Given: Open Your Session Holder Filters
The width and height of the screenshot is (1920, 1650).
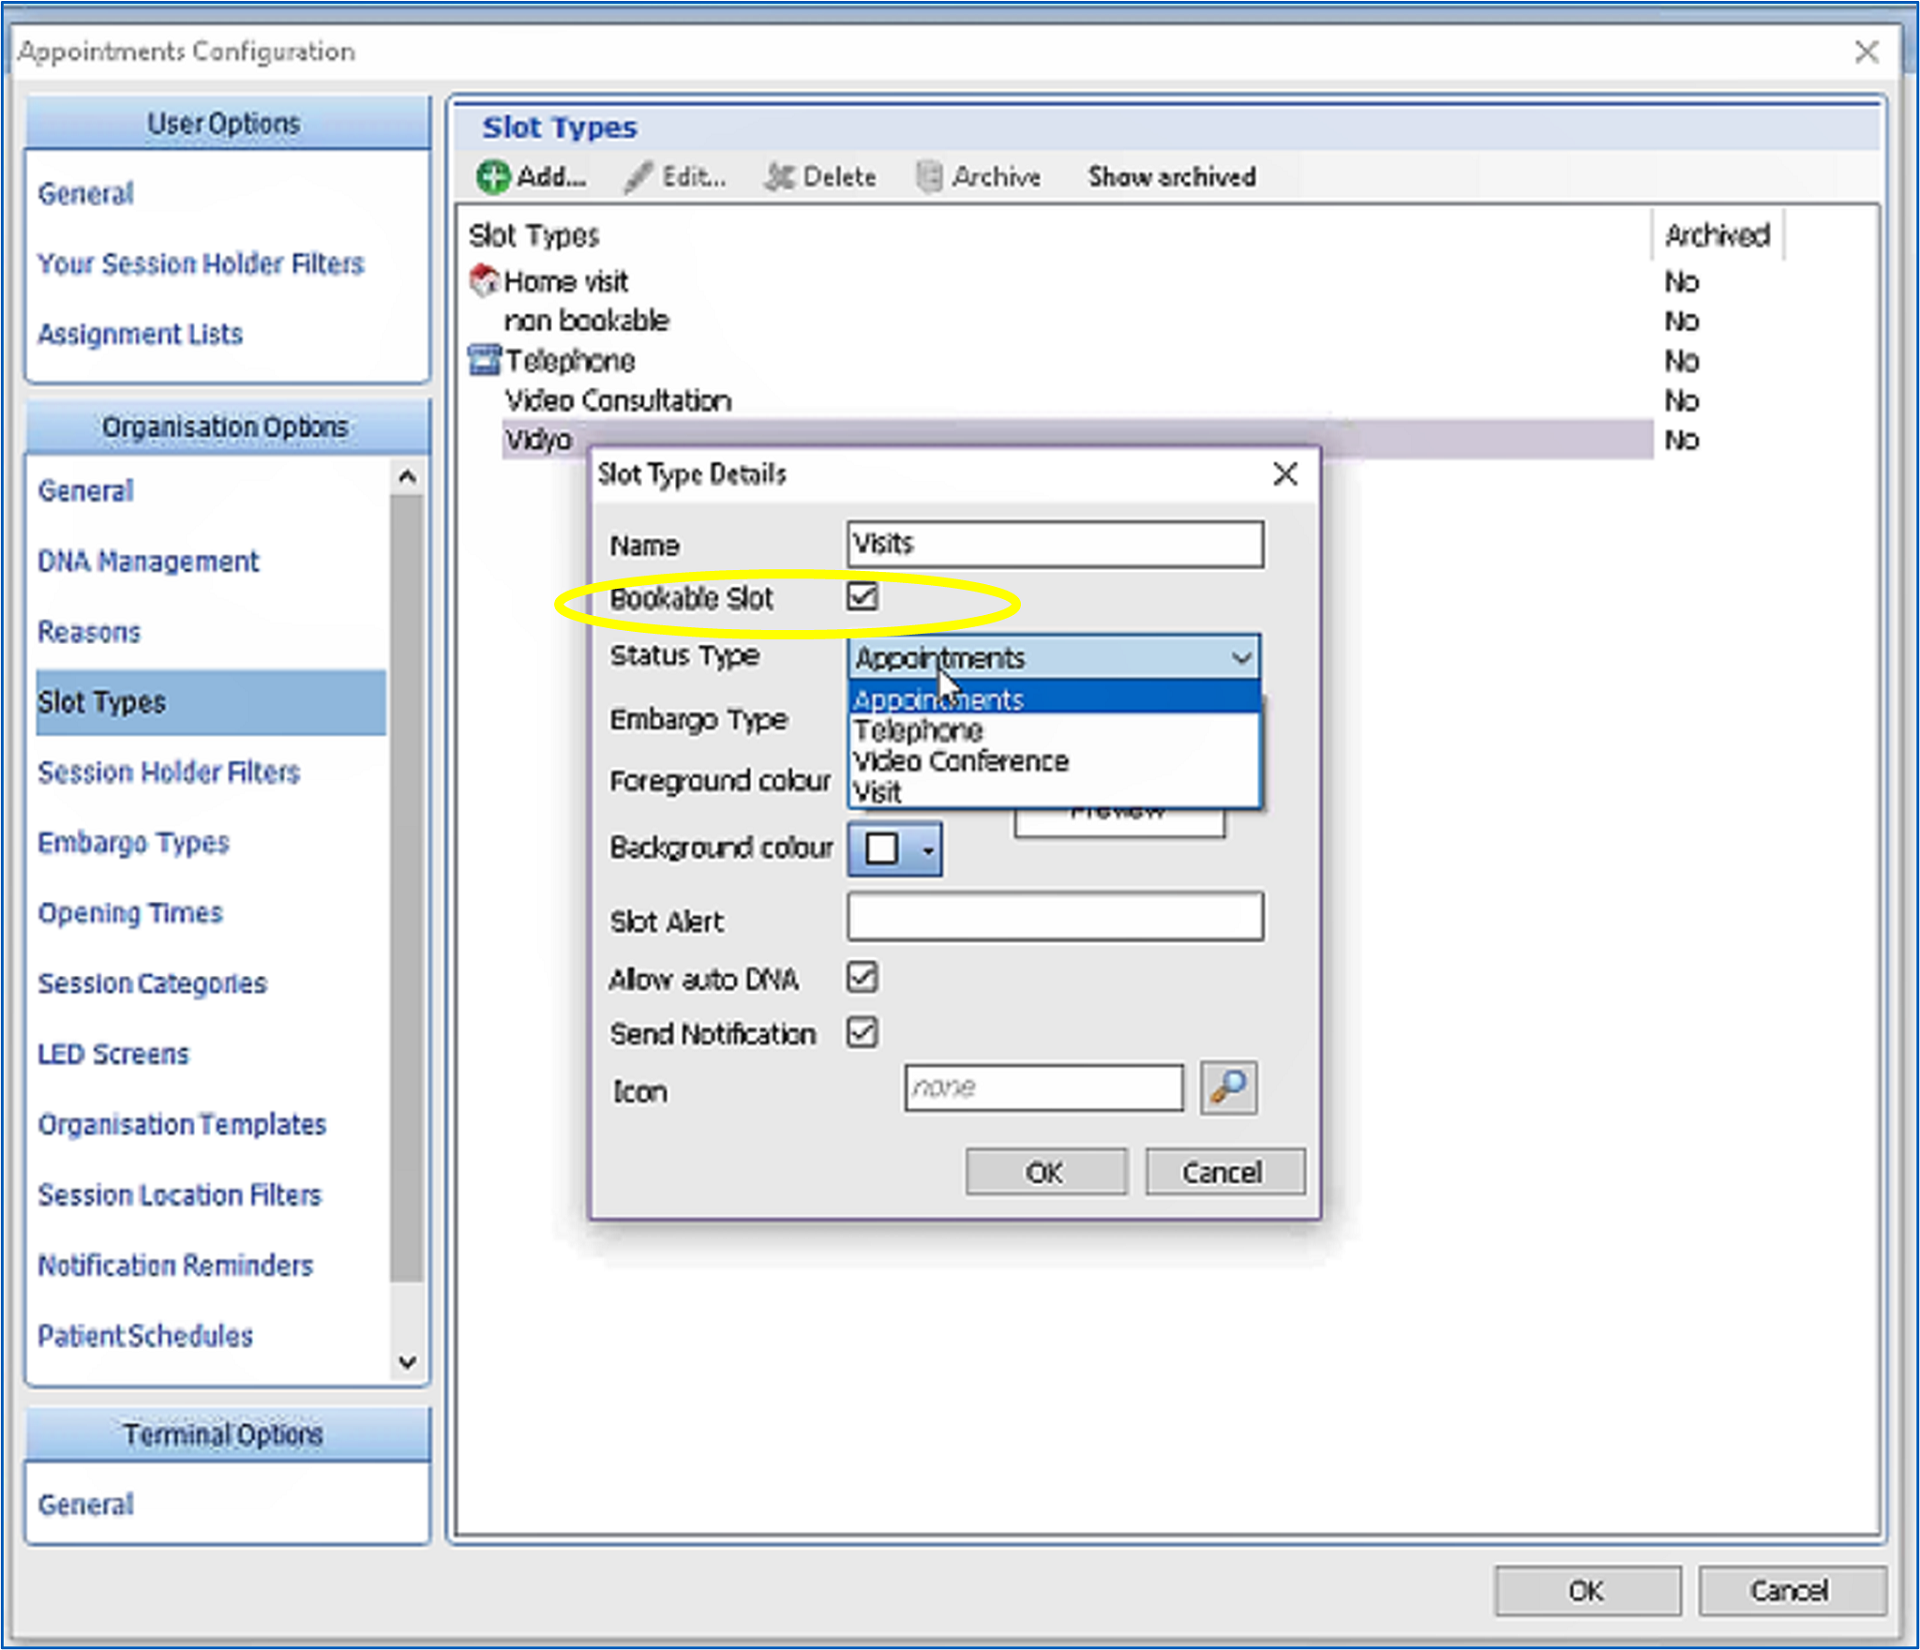Looking at the screenshot, I should coord(201,264).
